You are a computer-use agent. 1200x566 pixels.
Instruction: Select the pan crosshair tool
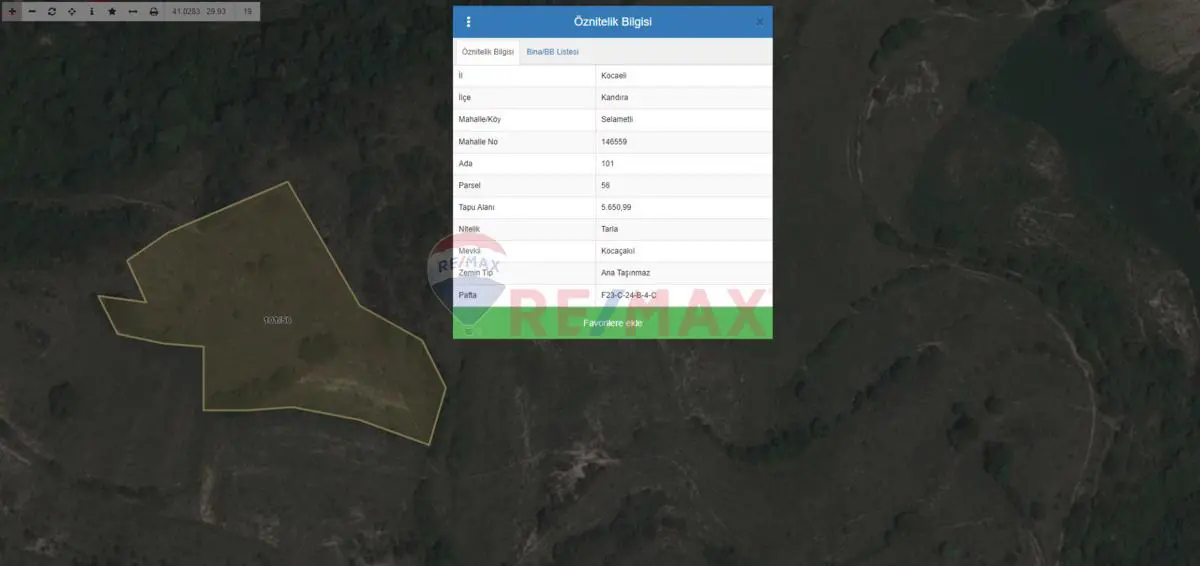(72, 11)
